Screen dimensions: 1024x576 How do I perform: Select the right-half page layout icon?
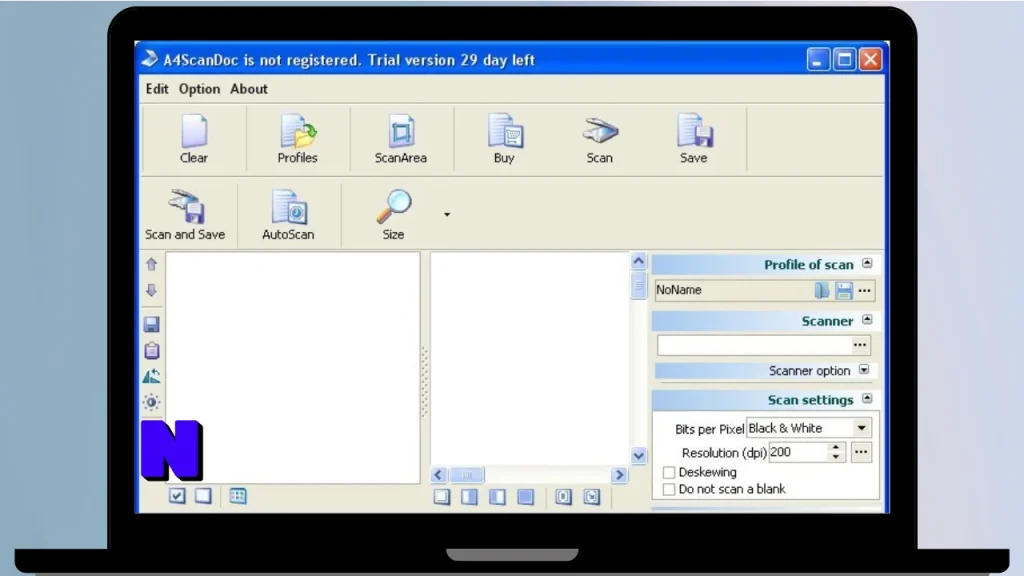click(x=498, y=497)
